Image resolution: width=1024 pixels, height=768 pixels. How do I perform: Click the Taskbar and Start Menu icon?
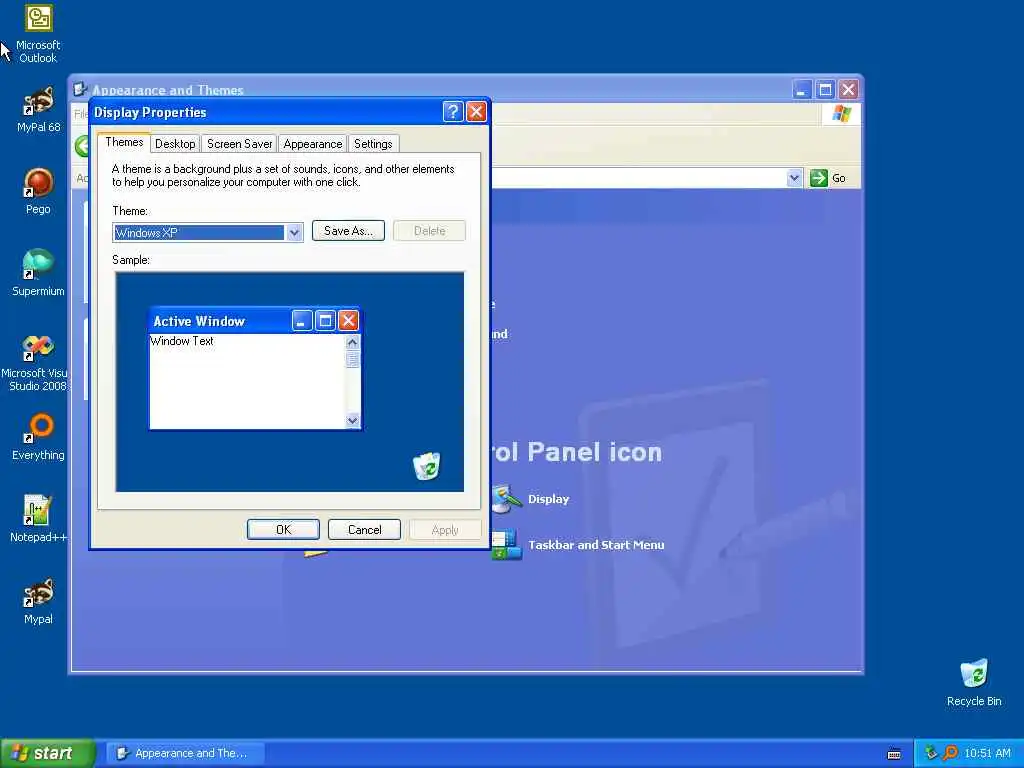point(507,545)
